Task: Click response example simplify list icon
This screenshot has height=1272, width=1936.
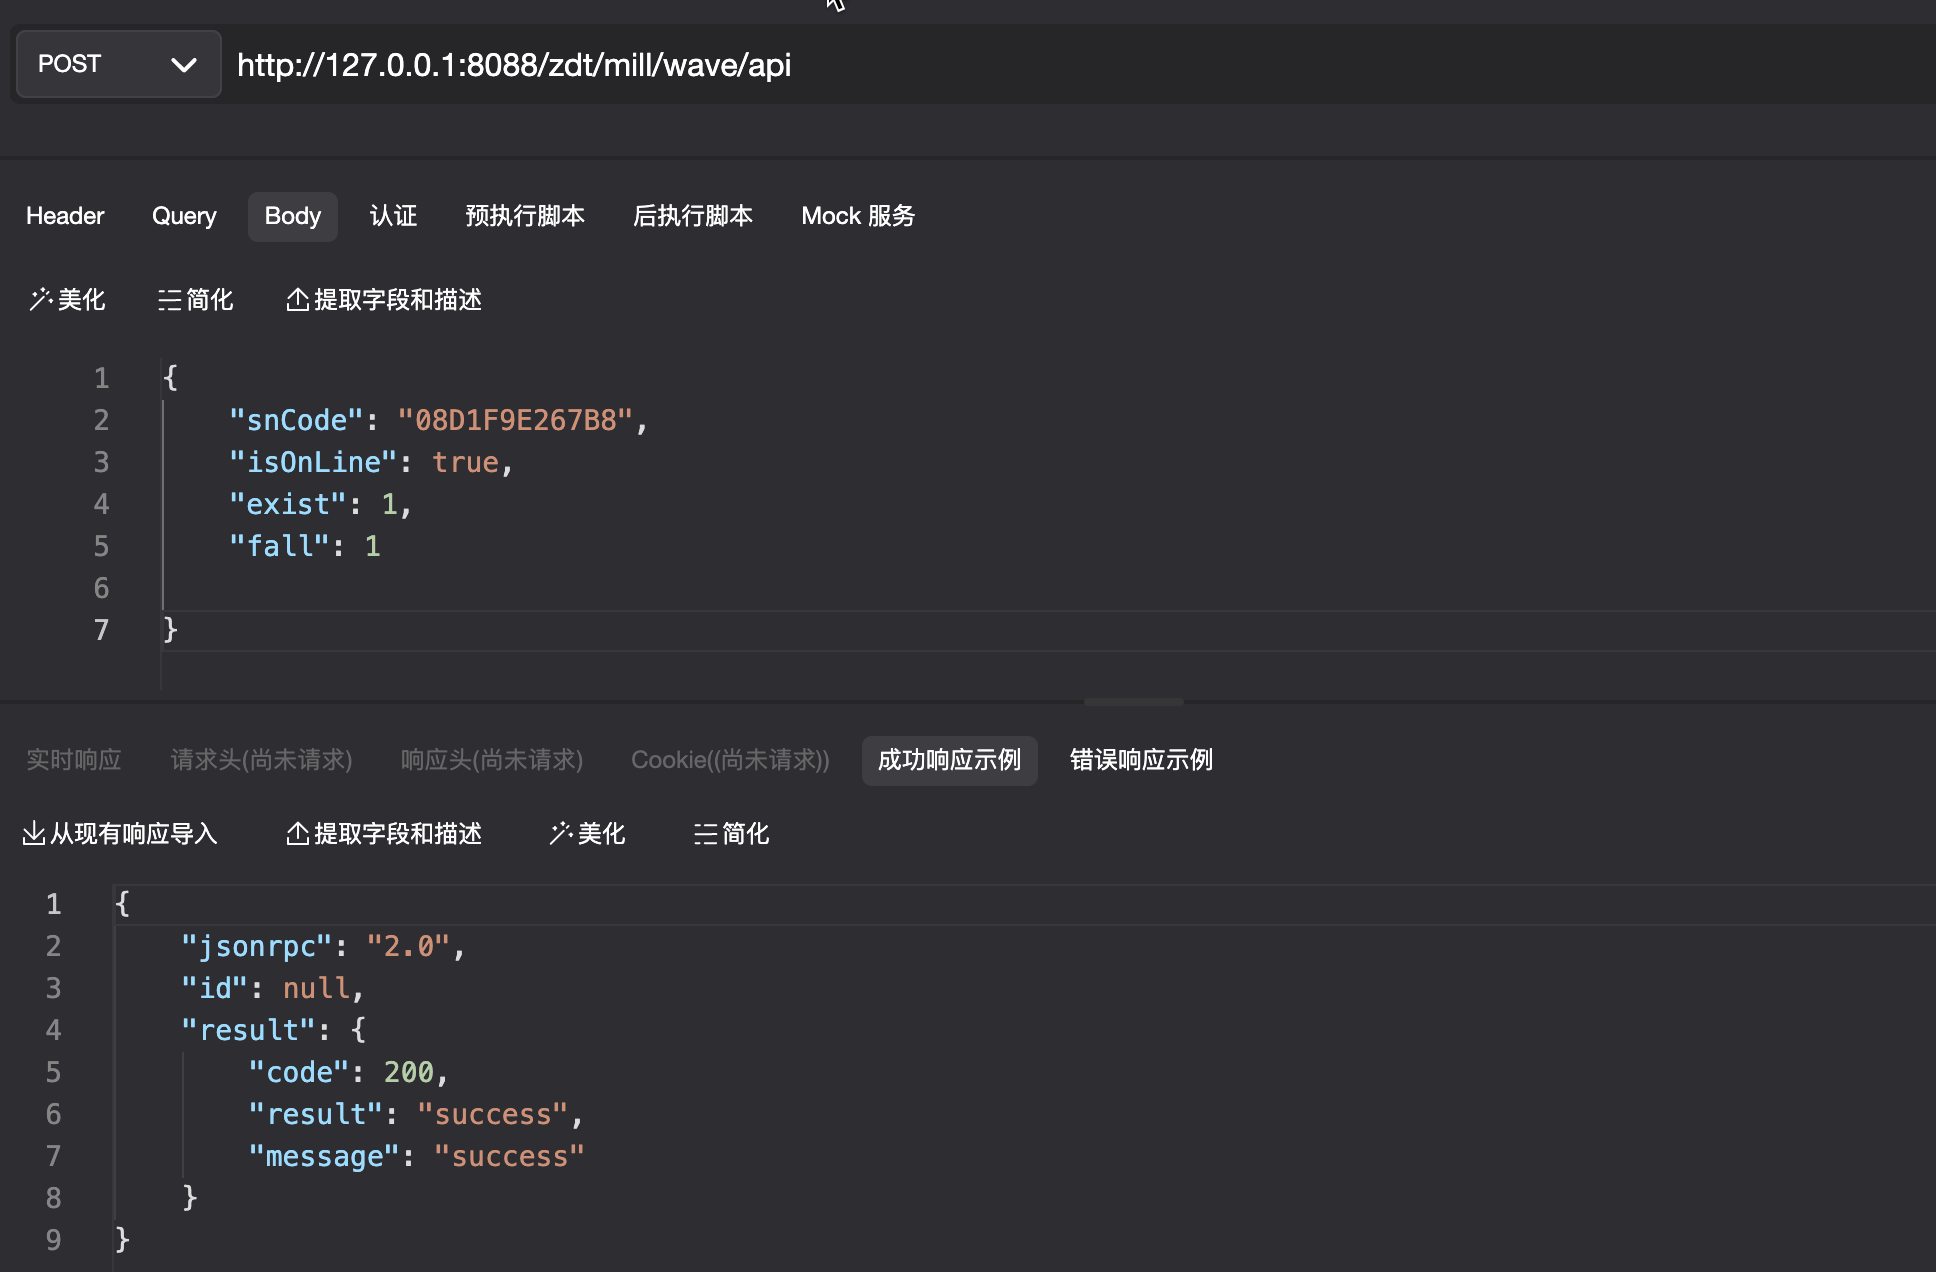Action: 705,834
